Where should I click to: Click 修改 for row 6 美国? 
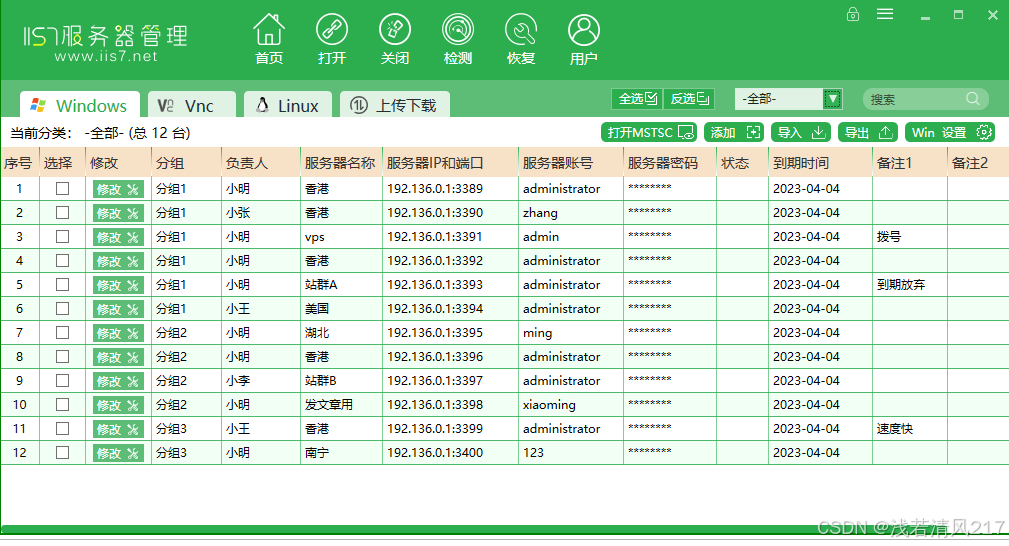click(118, 309)
